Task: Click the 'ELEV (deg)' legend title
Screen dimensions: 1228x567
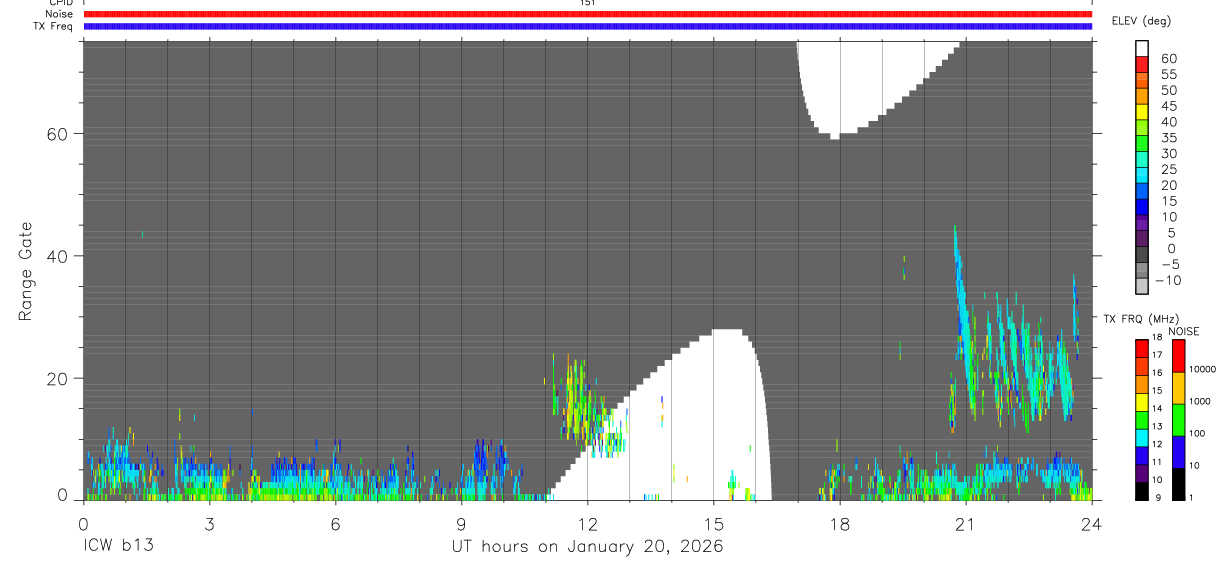Action: (x=1141, y=21)
